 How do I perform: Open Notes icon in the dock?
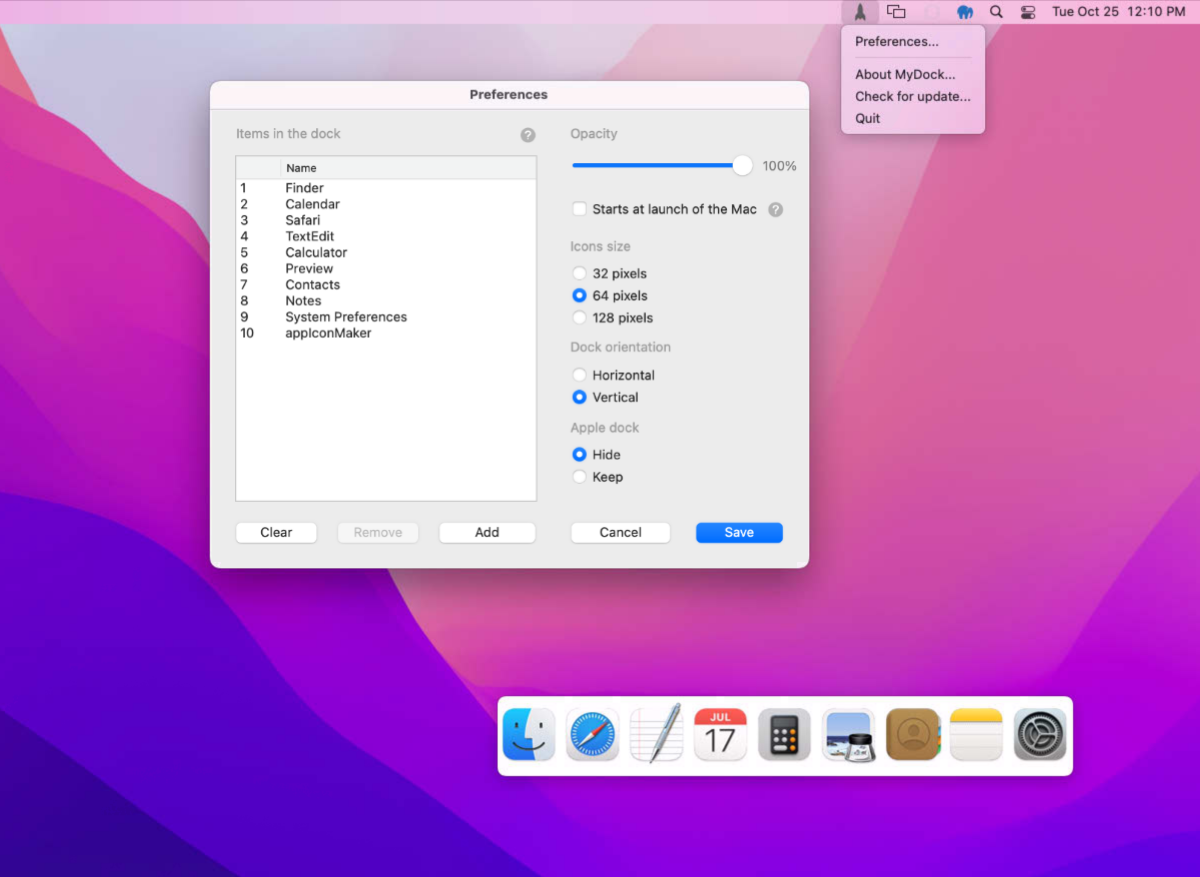(976, 735)
